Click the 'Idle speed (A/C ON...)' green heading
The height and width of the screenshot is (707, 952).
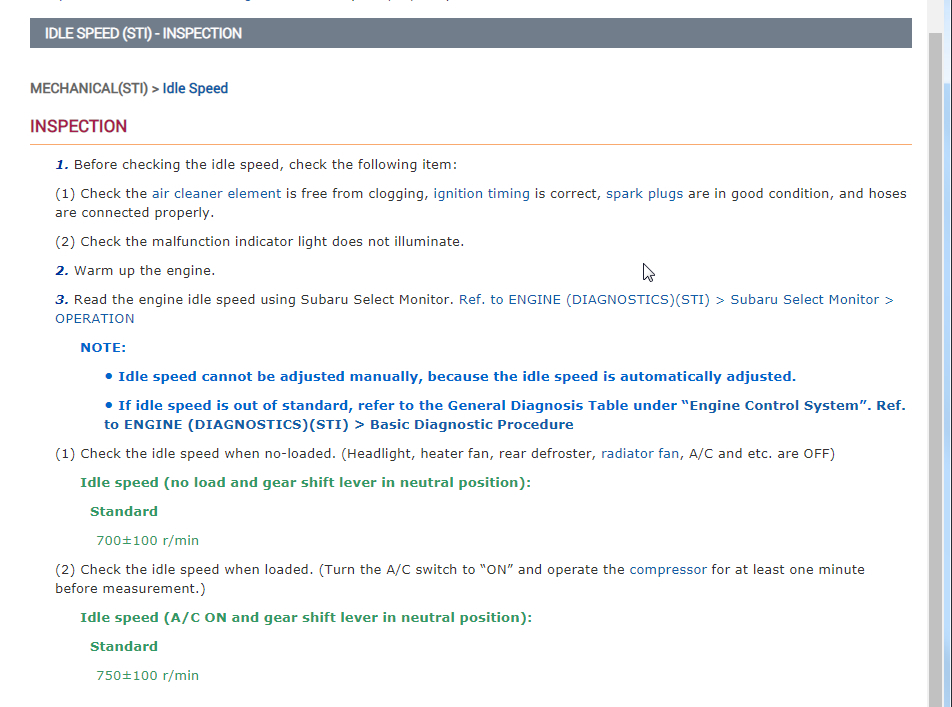pyautogui.click(x=305, y=617)
